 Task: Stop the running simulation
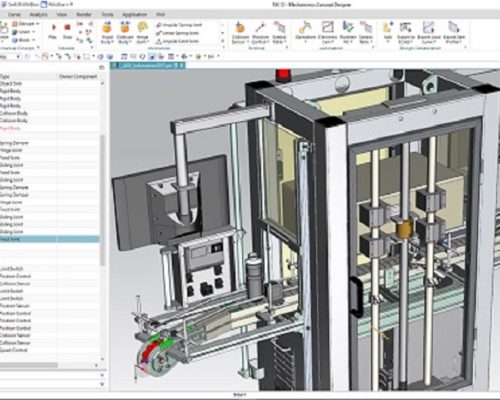click(67, 31)
